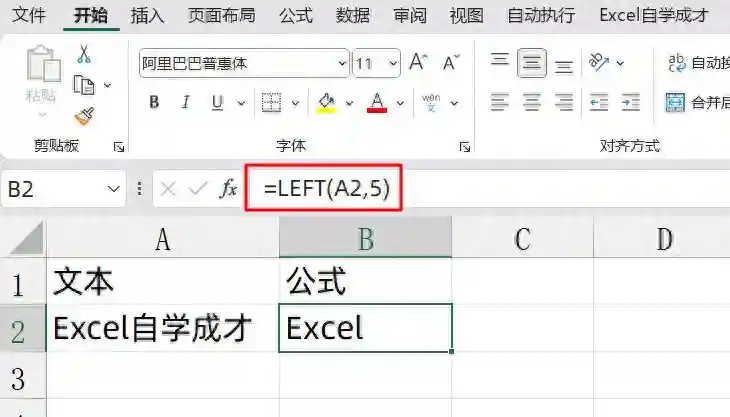Click the Cut scissors icon
730x417 pixels.
point(84,54)
